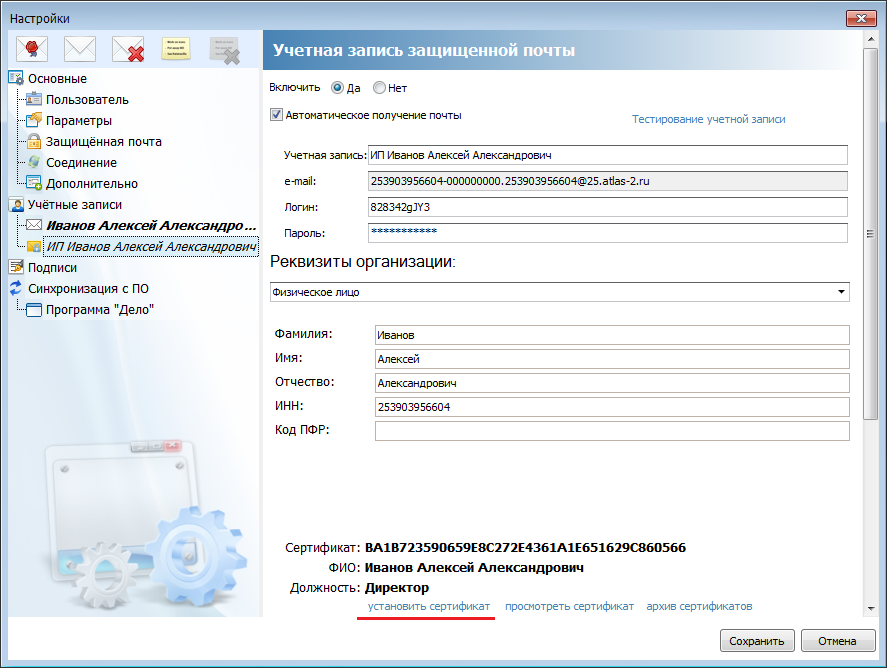
Task: Click the просмотреть сертификат link
Action: pos(569,606)
